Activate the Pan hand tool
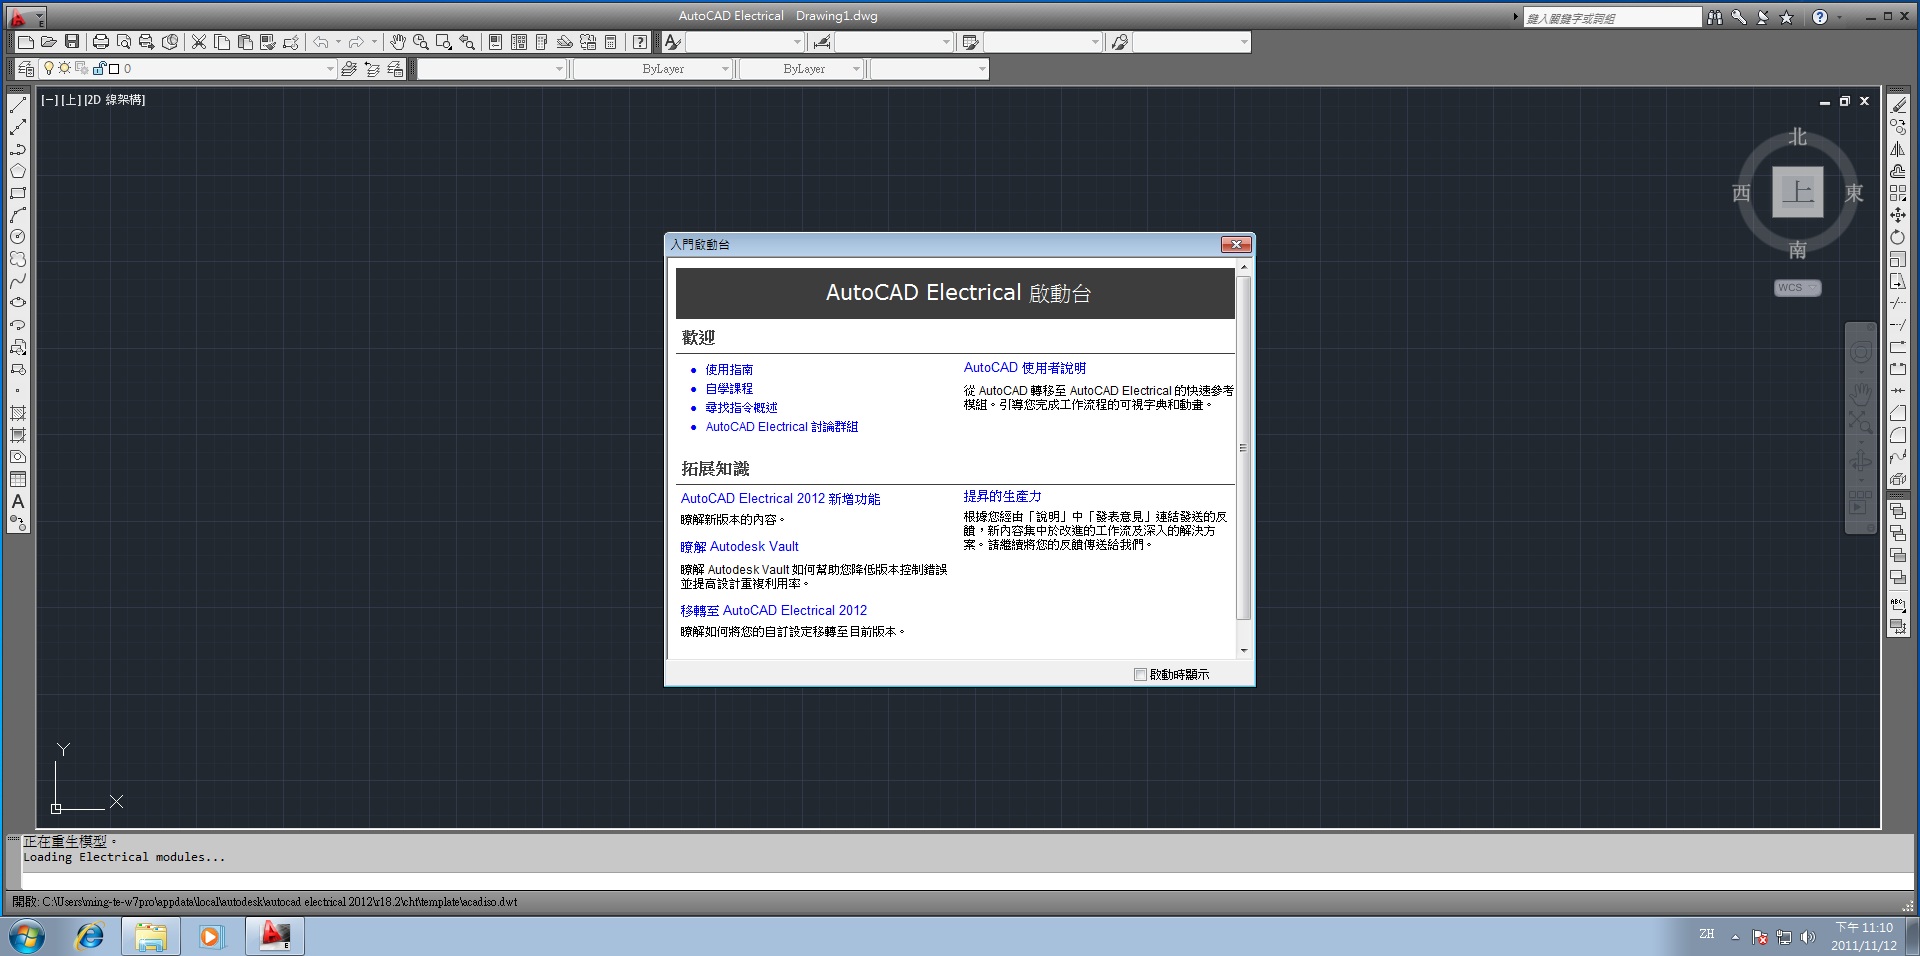 tap(397, 42)
